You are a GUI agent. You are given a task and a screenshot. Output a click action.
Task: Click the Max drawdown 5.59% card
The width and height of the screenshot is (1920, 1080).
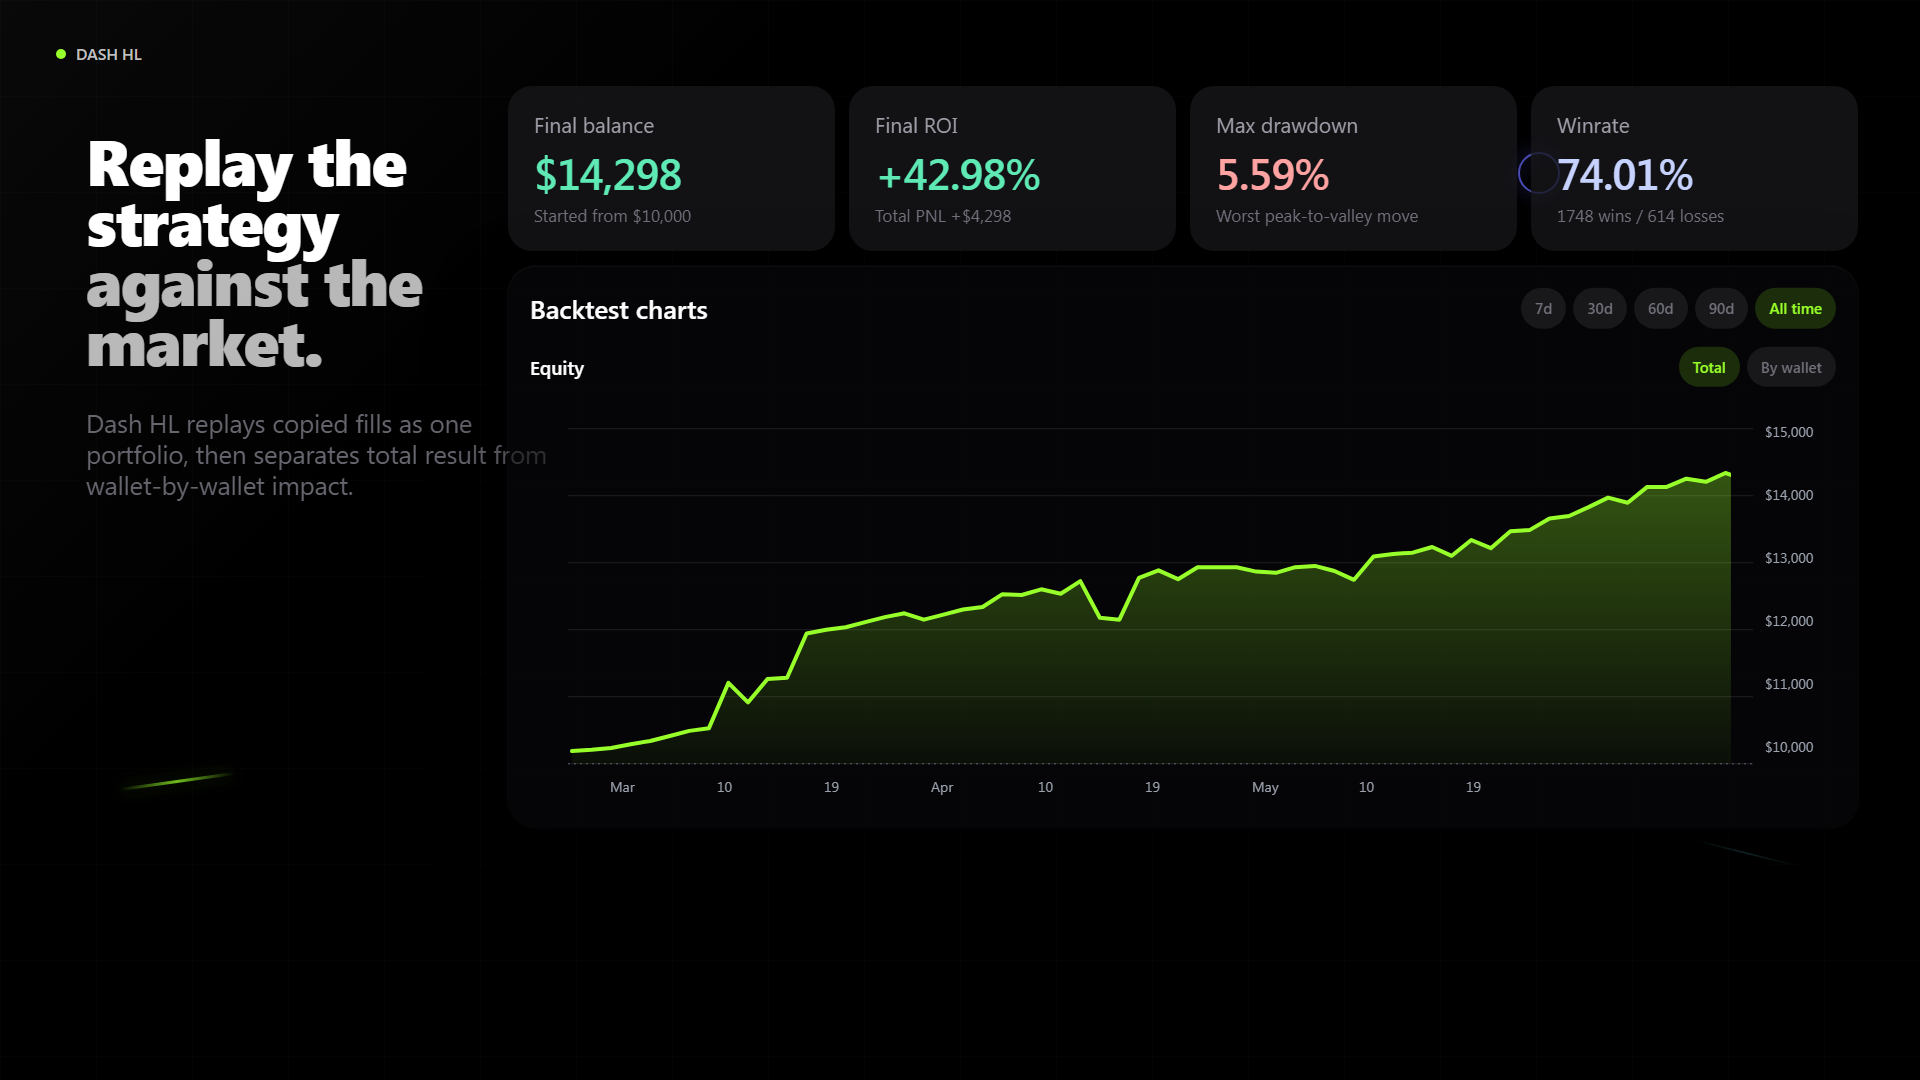tap(1353, 168)
